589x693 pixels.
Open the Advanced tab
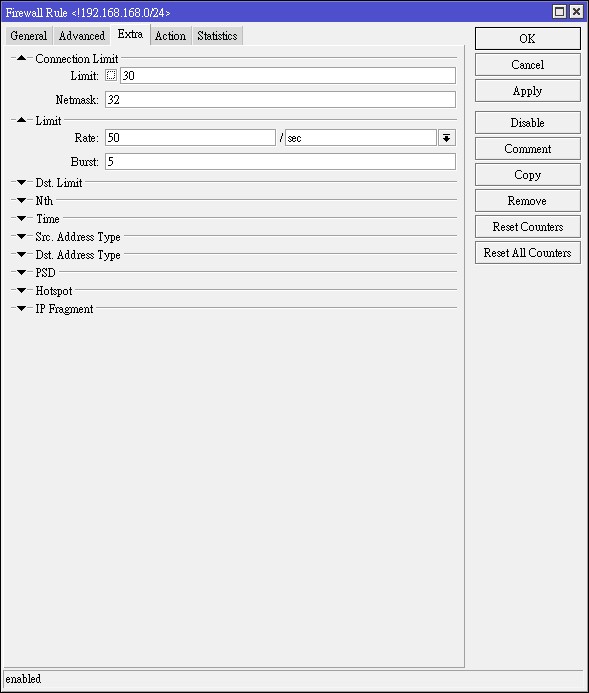[x=82, y=36]
